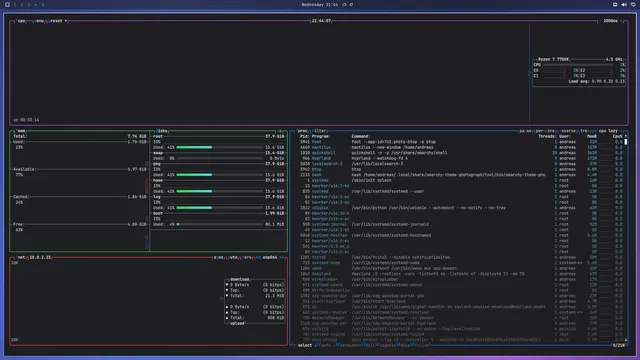
Task: Change the 2000ms update interval
Action: 610,21
